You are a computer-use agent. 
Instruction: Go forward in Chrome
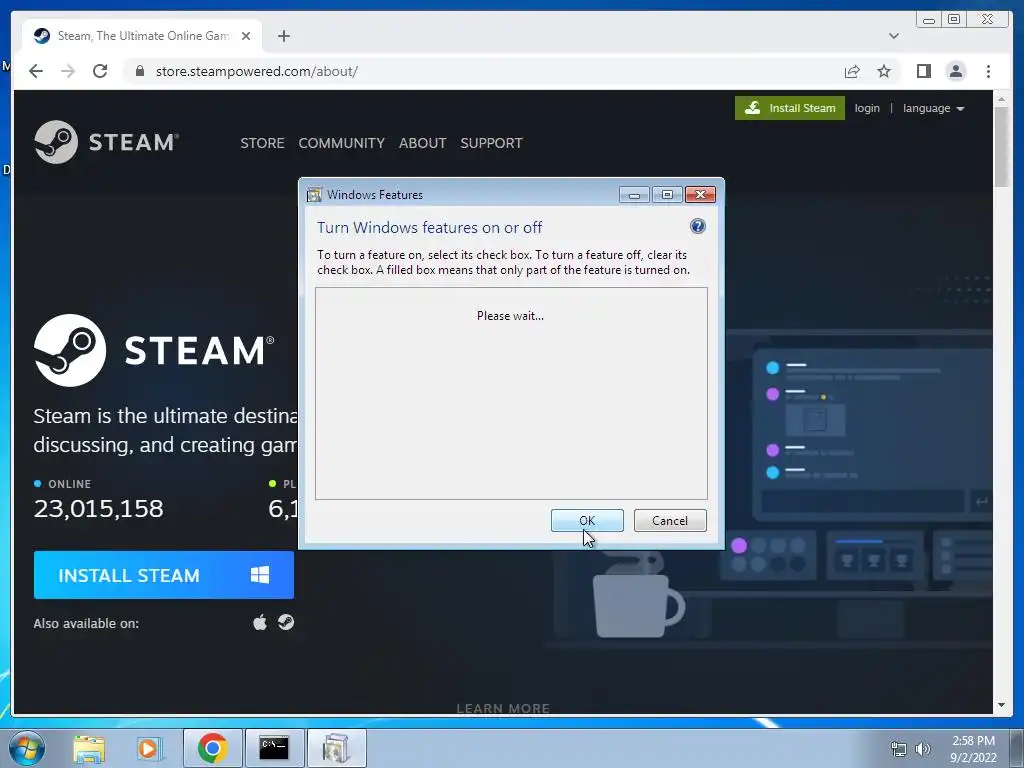pyautogui.click(x=68, y=71)
